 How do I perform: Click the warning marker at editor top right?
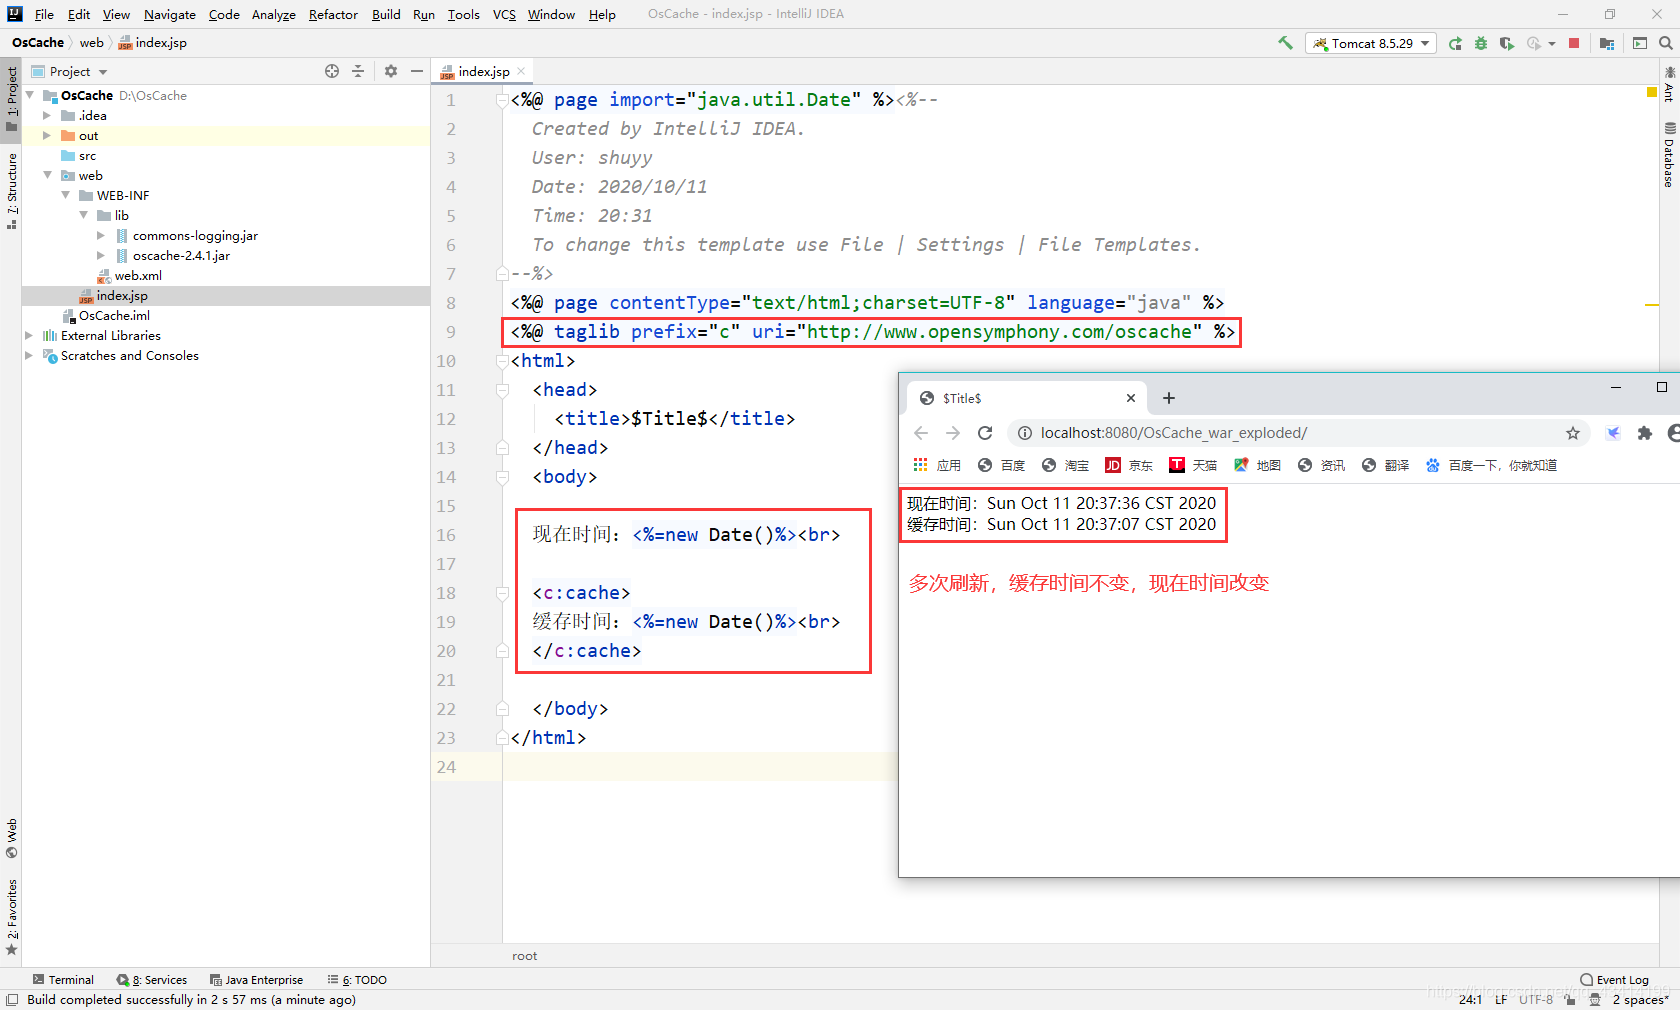point(1652,92)
